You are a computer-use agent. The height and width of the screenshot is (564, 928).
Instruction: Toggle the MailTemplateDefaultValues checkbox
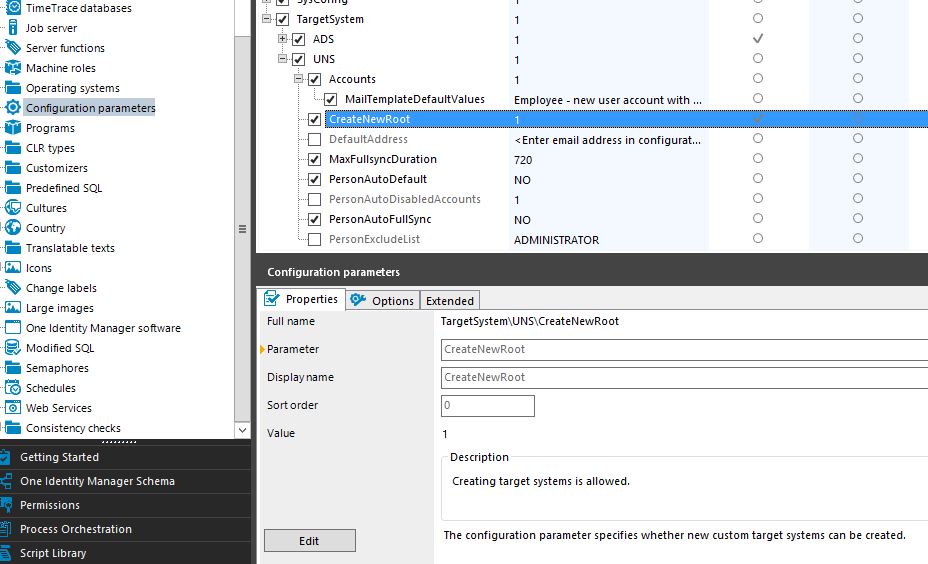click(x=331, y=99)
